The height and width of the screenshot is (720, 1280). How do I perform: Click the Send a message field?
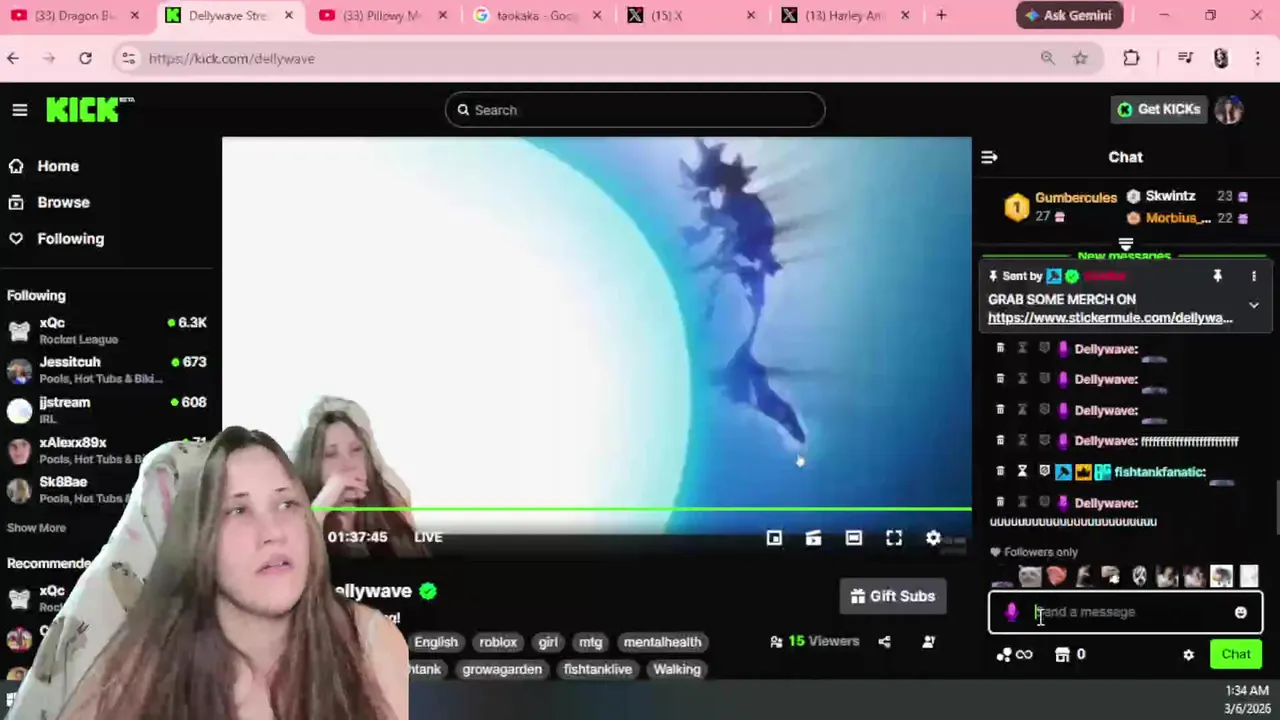1125,612
